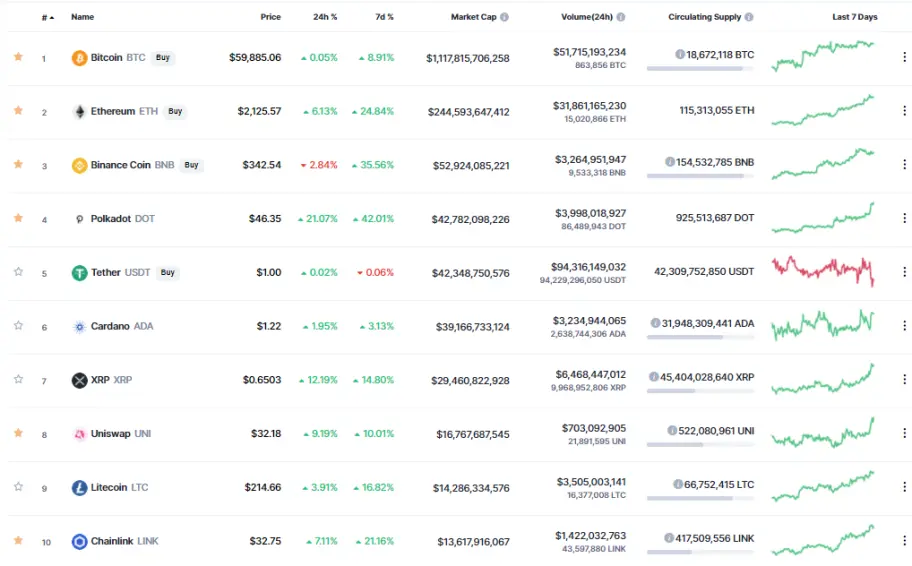Click the Chainlink circulating supply progress bar

tap(700, 552)
